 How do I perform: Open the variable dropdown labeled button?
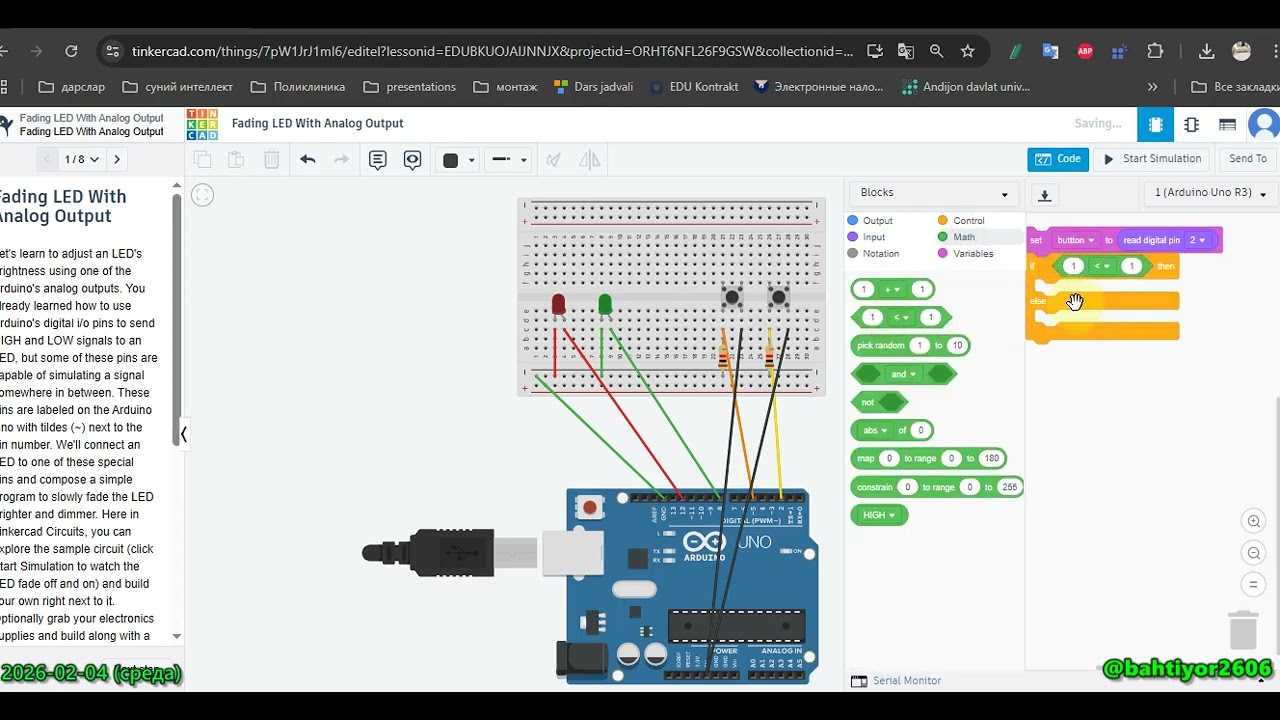[1075, 240]
